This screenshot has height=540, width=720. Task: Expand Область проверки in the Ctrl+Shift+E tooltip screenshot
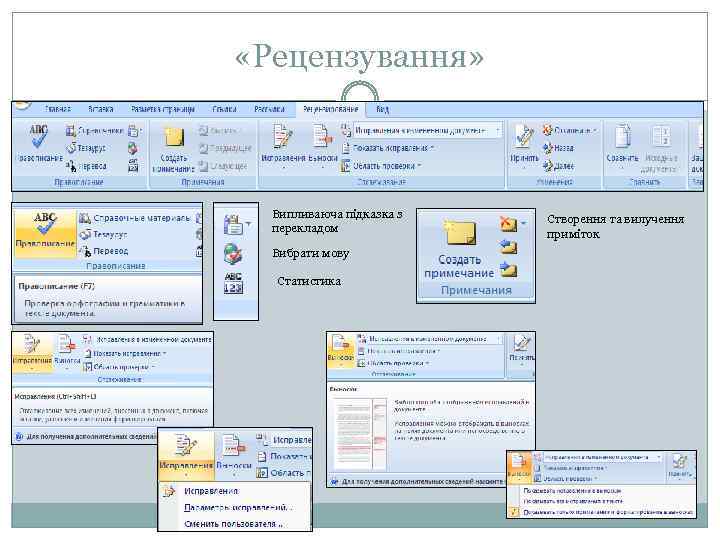(119, 367)
